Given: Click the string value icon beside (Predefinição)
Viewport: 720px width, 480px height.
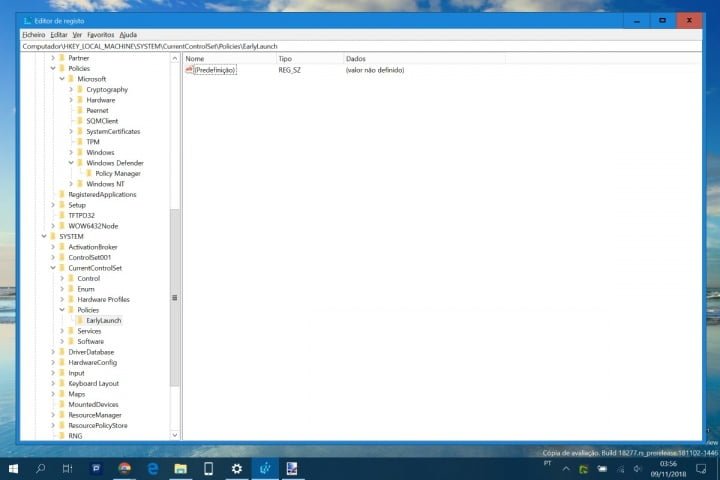Looking at the screenshot, I should pos(189,69).
